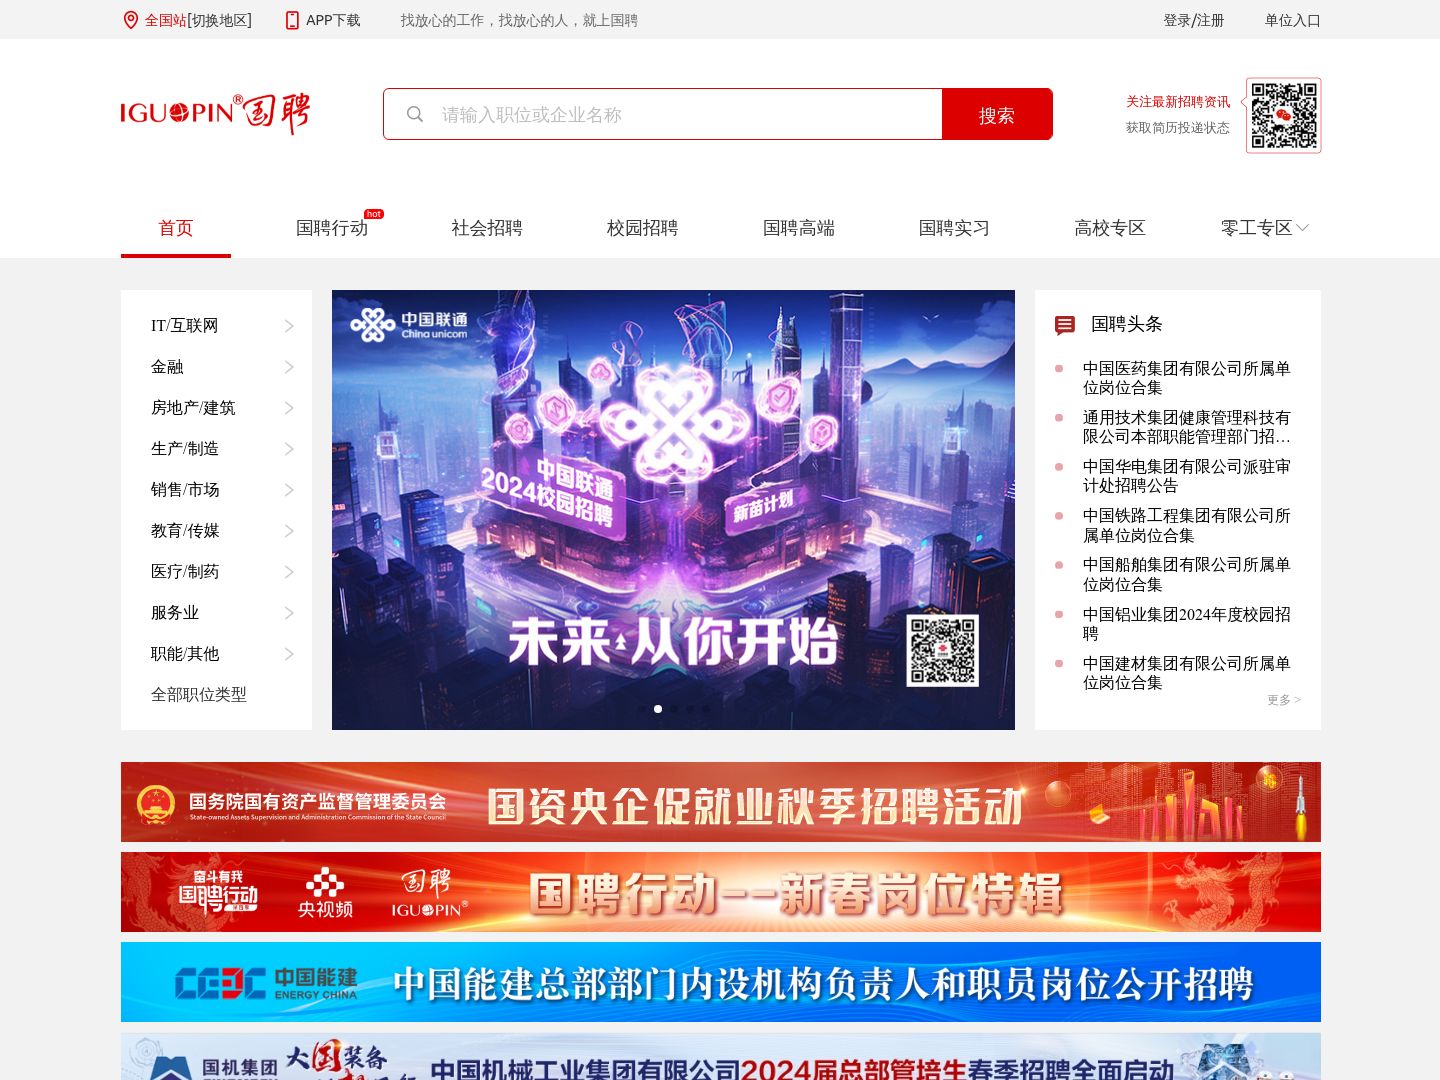The height and width of the screenshot is (1080, 1440).
Task: Expand the 房地产/建筑 category arrow
Action: (x=289, y=408)
